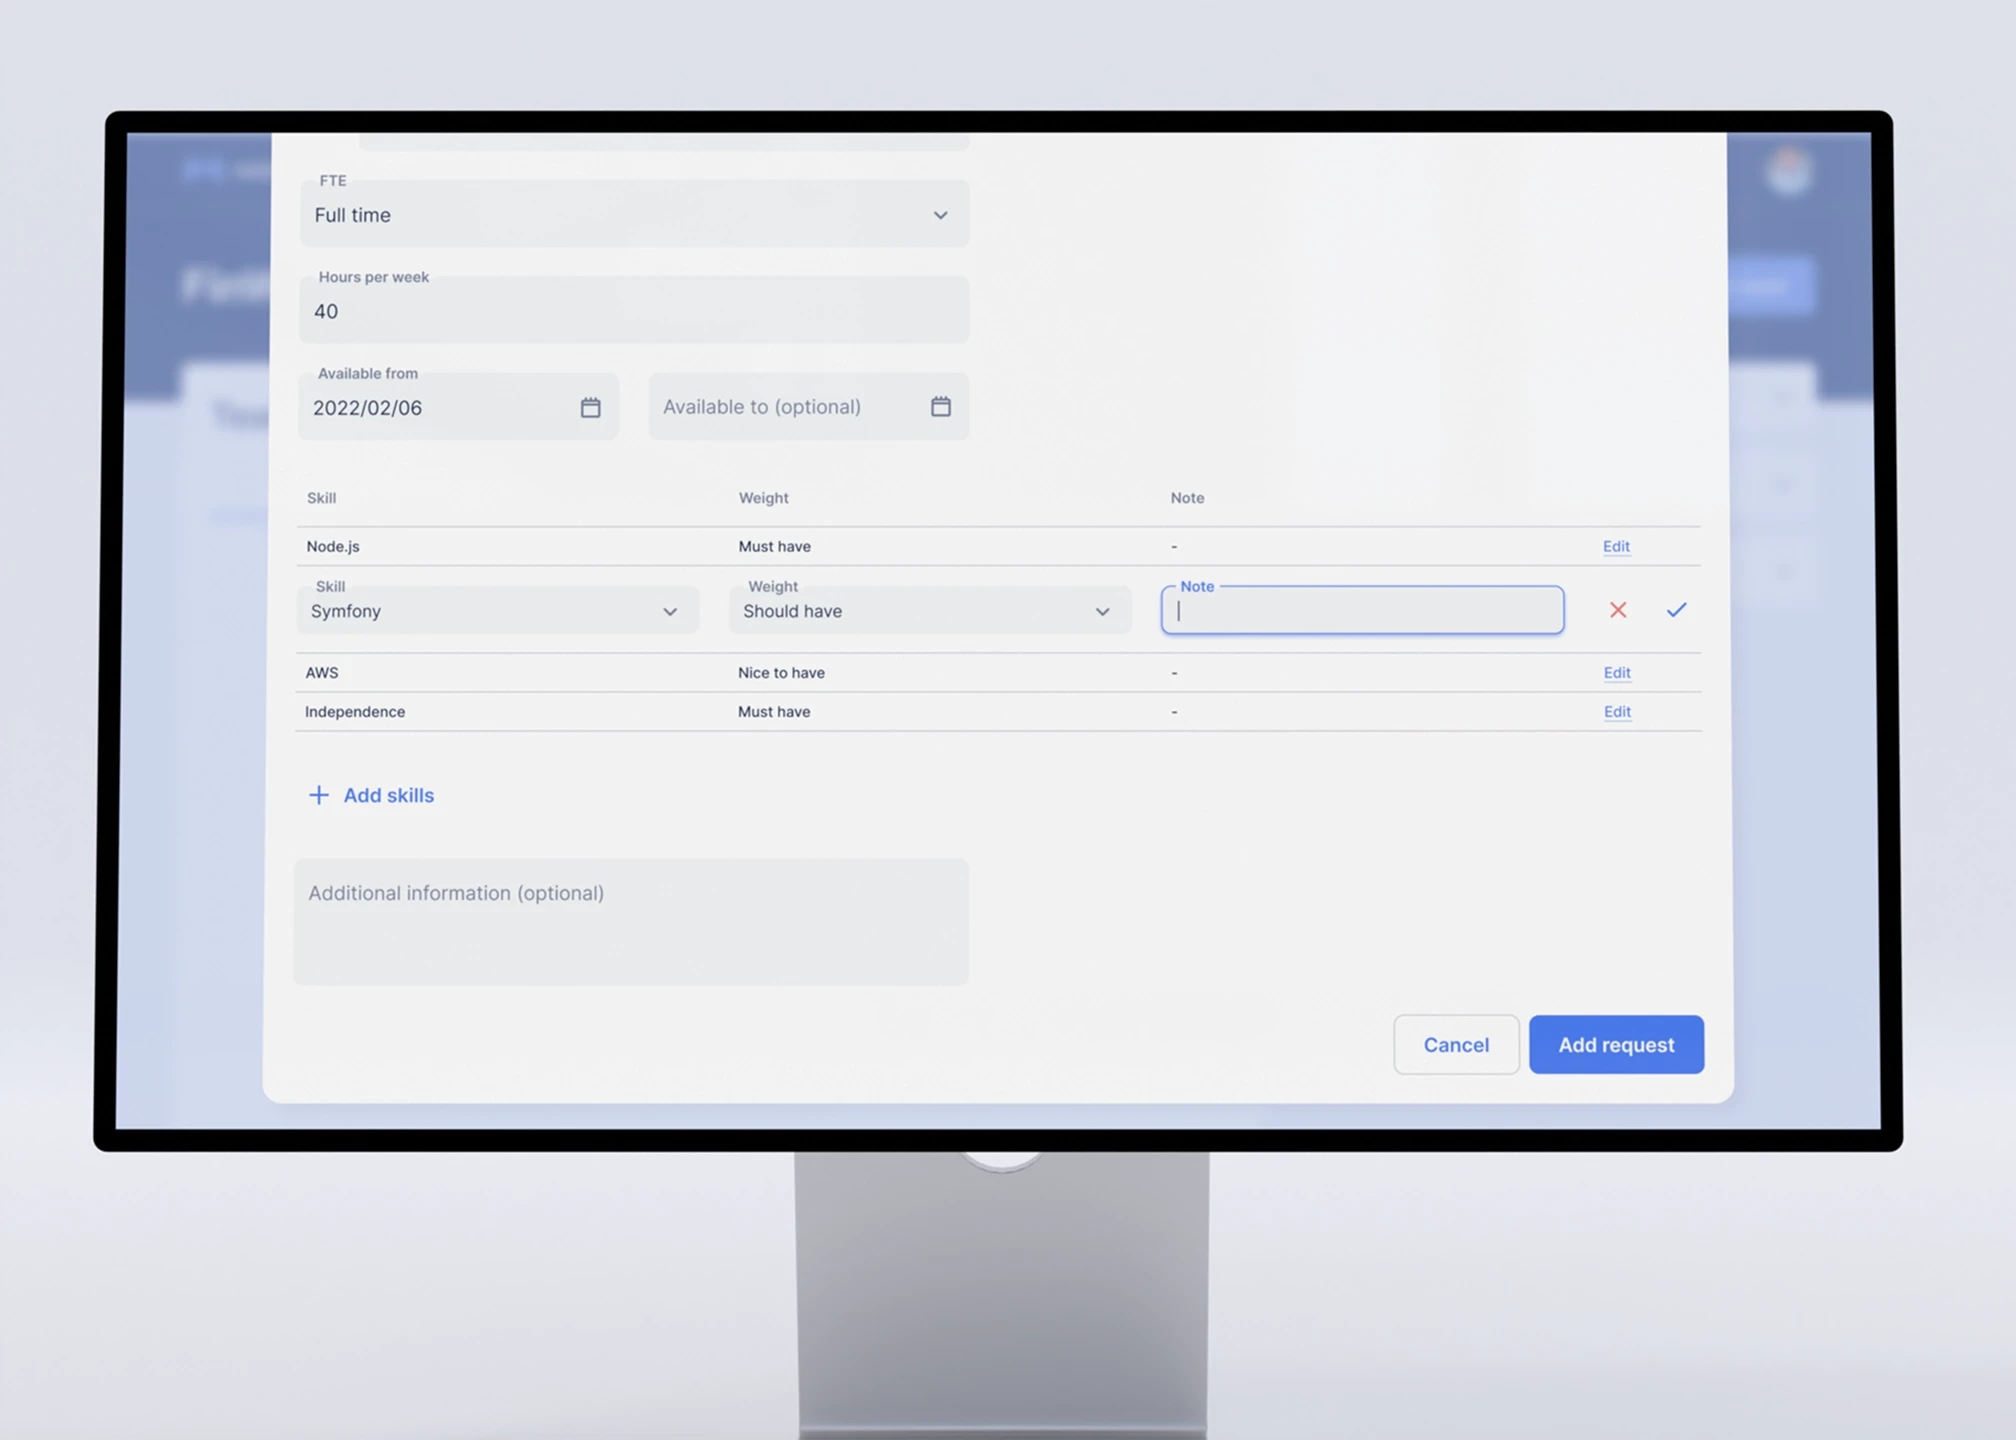Click the Additional information text area

(631, 922)
